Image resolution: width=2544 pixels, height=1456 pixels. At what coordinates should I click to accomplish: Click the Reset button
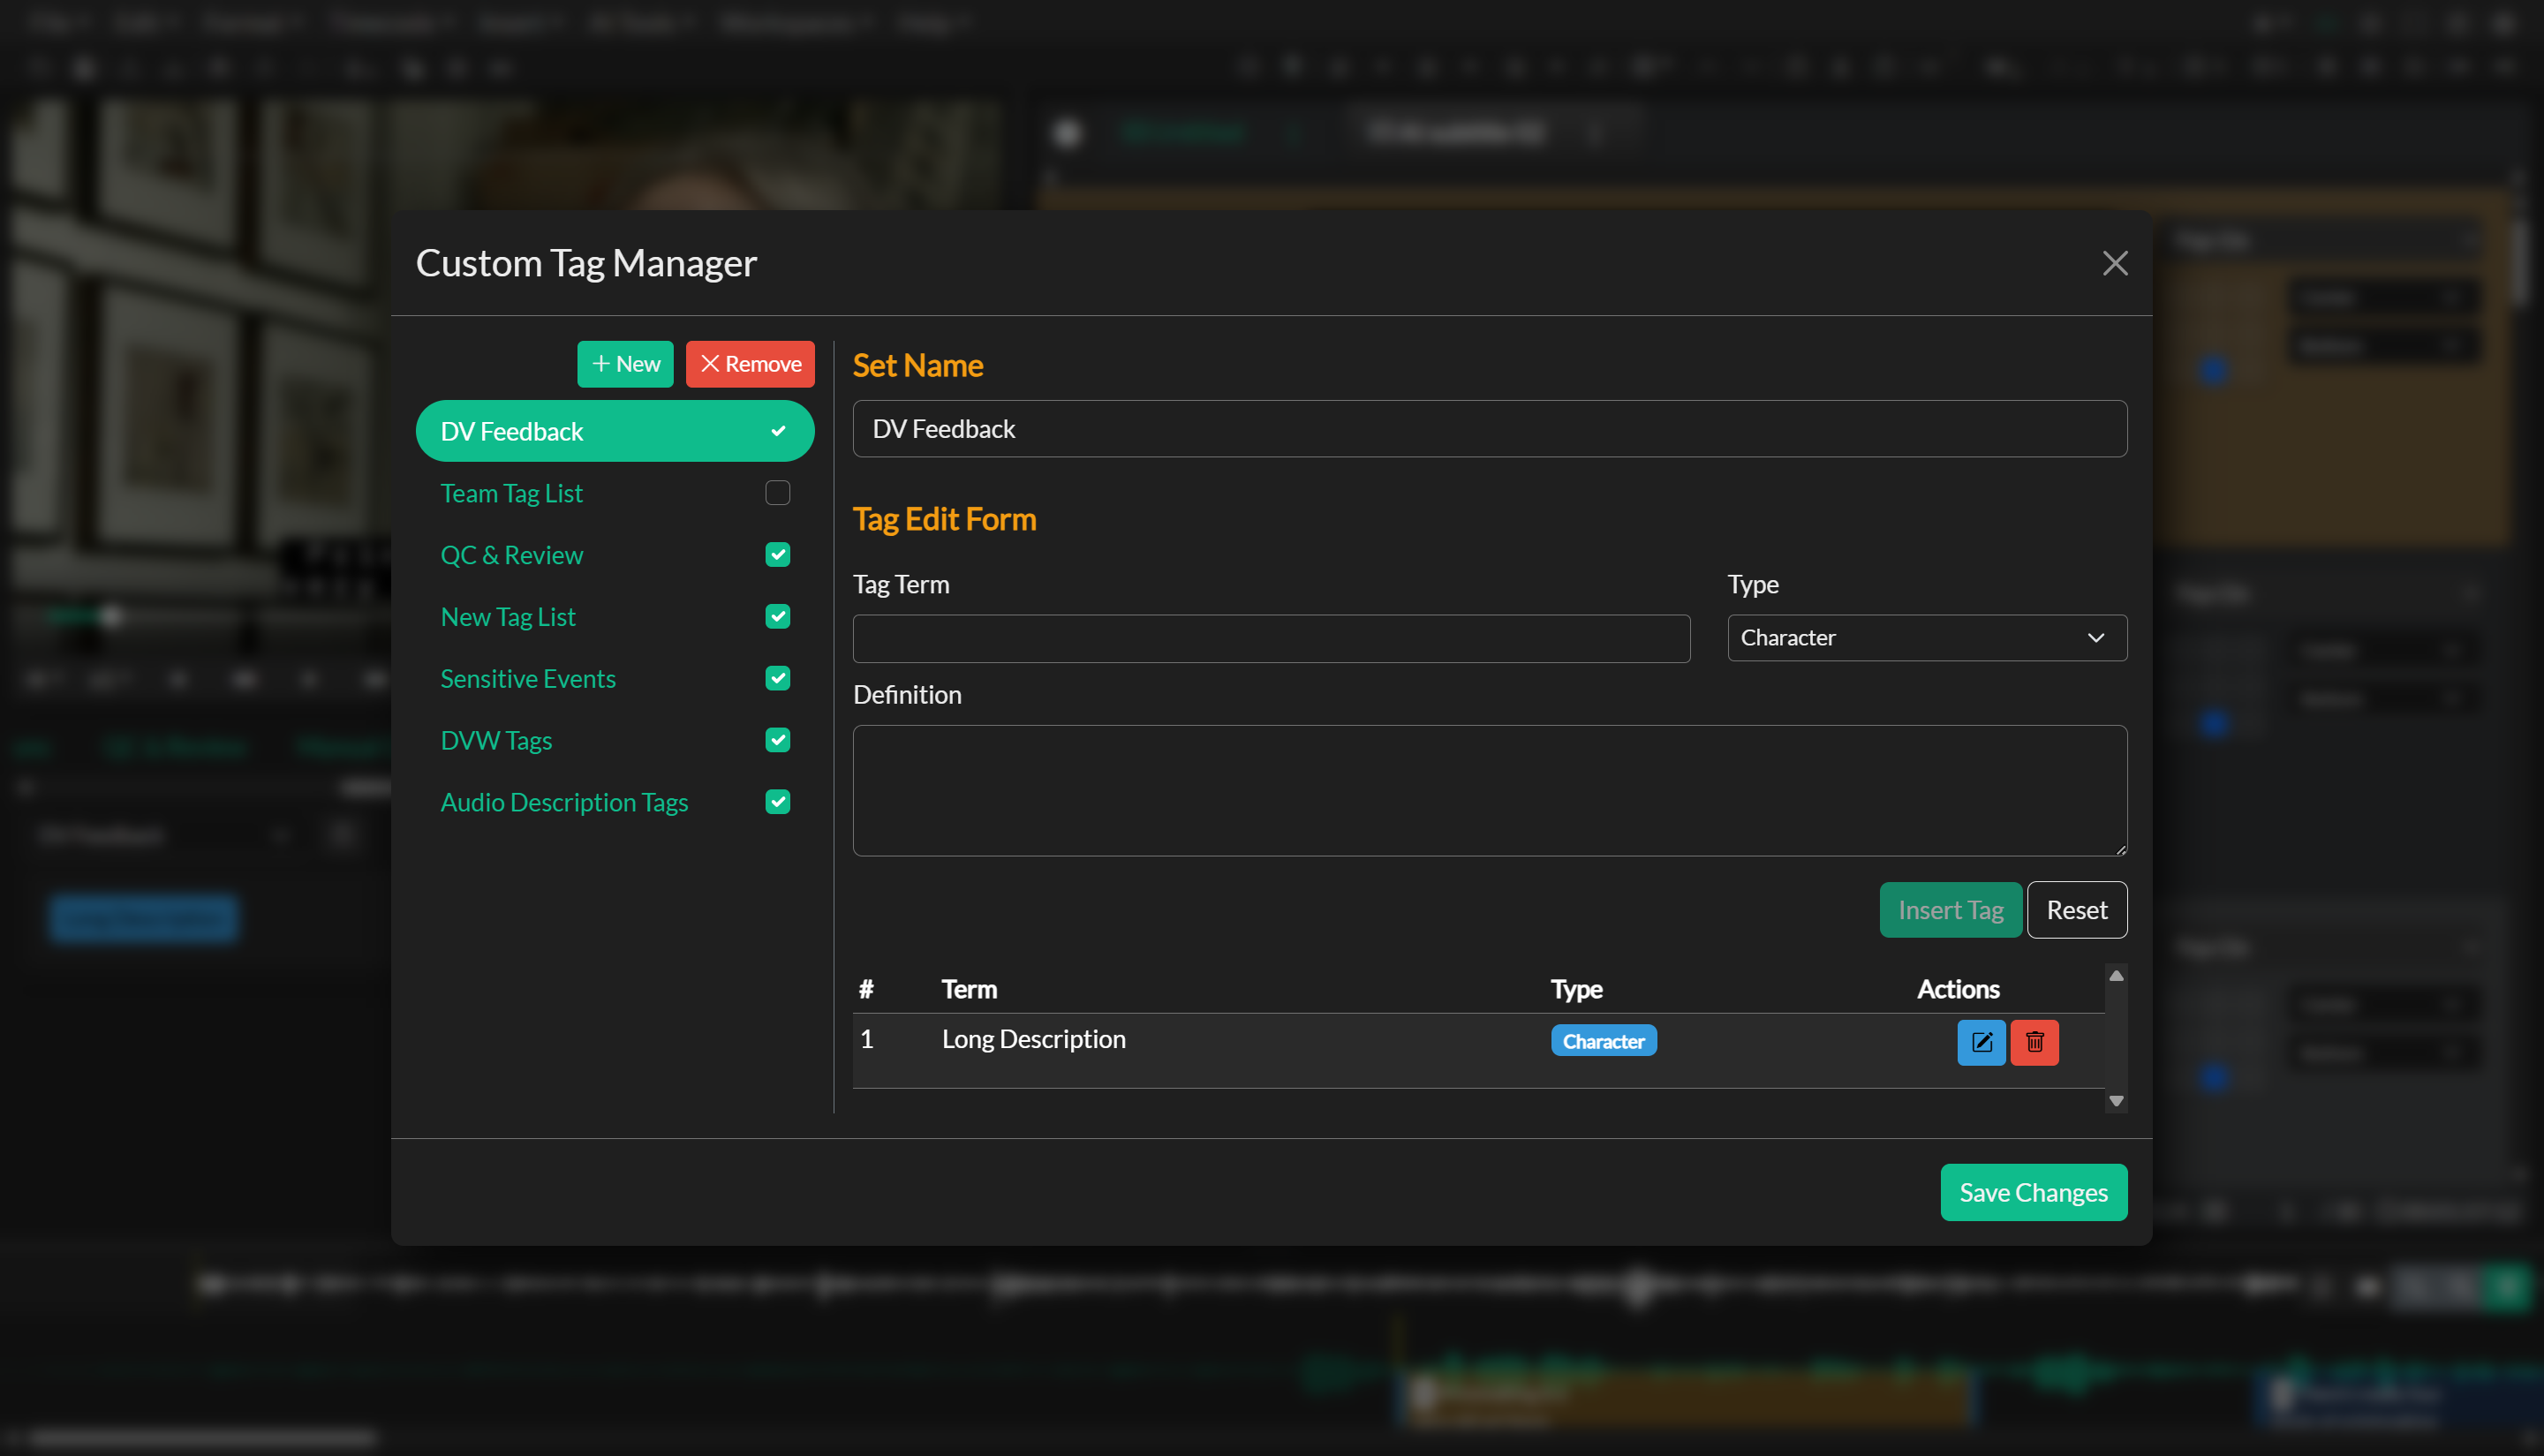tap(2077, 910)
